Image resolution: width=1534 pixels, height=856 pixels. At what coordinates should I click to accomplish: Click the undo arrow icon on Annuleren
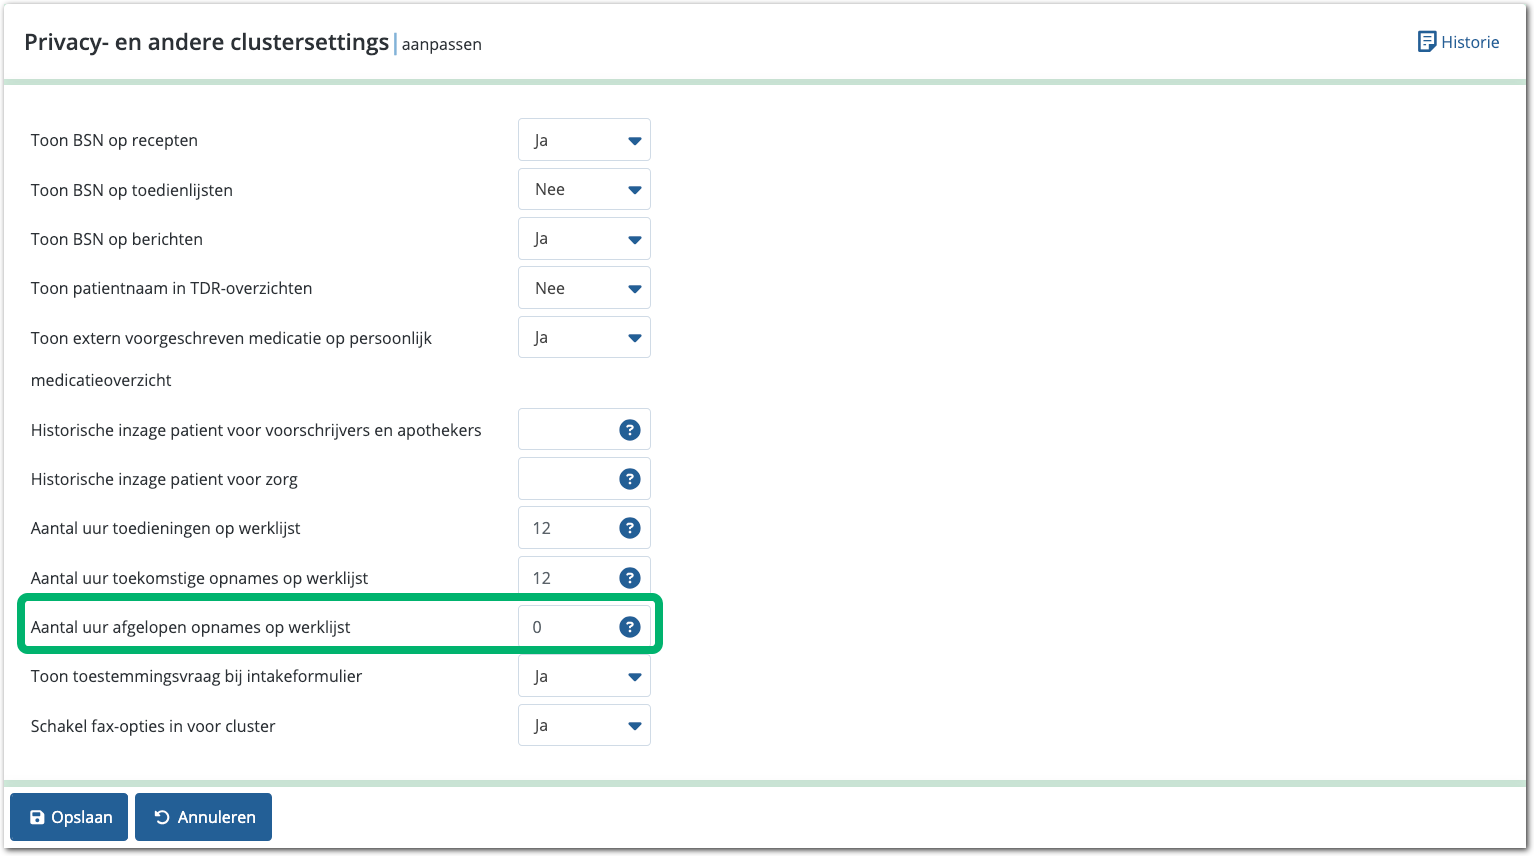[x=162, y=818]
